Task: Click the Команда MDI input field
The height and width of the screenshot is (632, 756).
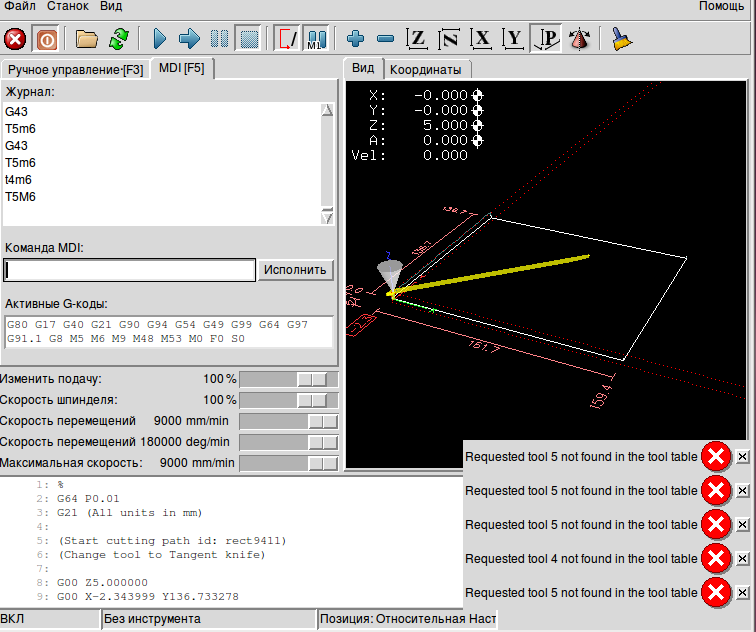Action: click(x=130, y=270)
